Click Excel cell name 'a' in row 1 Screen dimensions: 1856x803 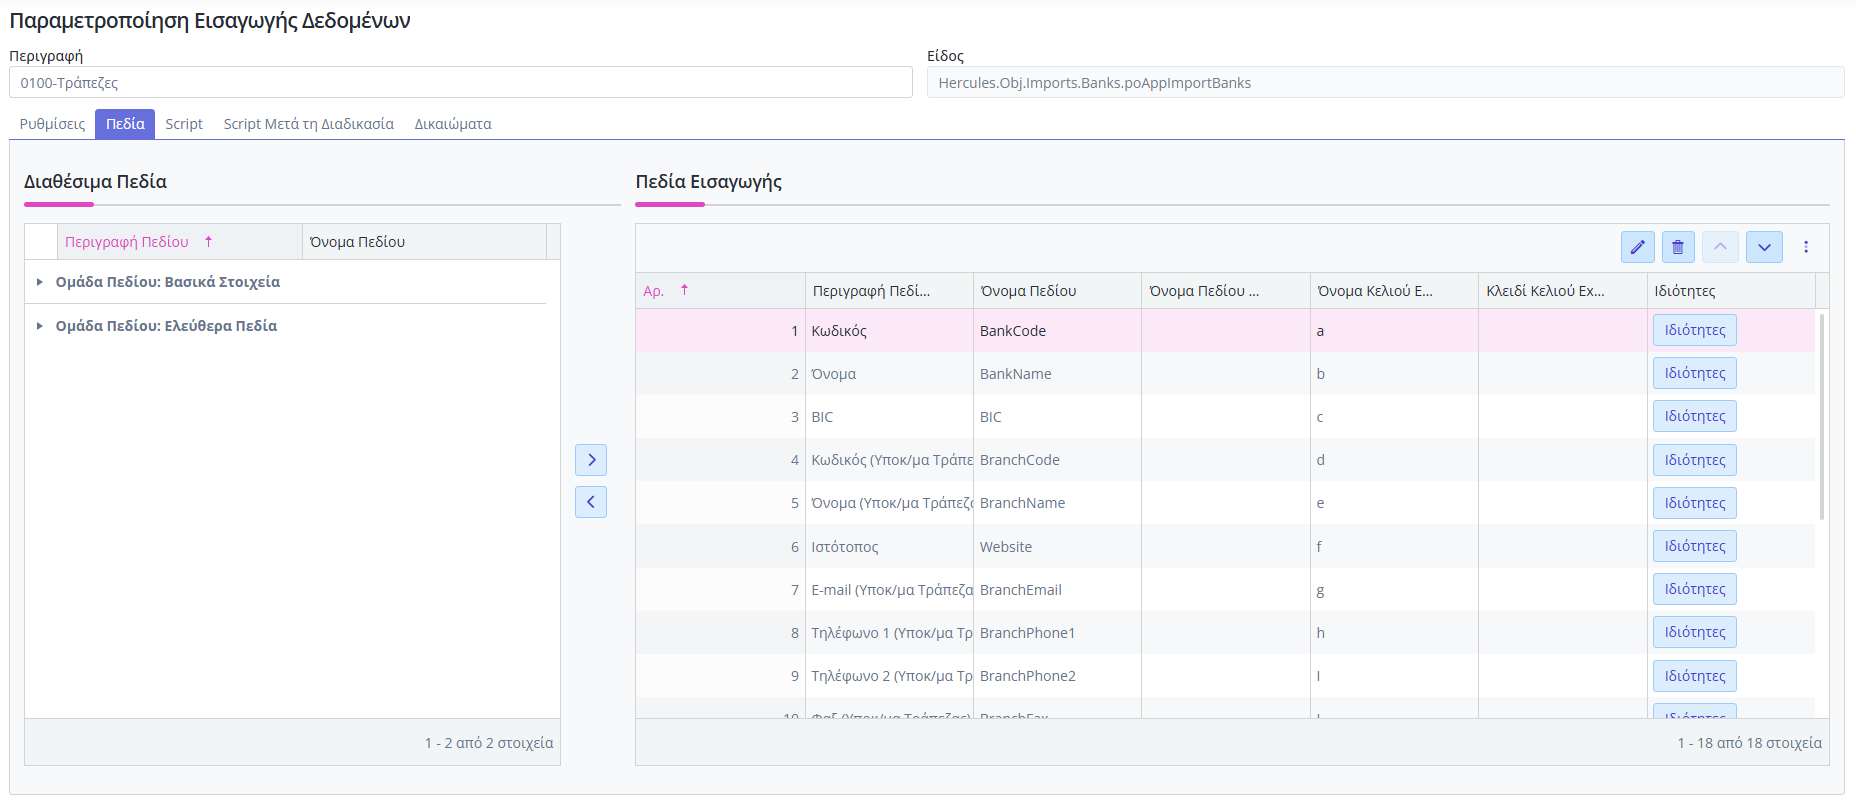(1394, 331)
